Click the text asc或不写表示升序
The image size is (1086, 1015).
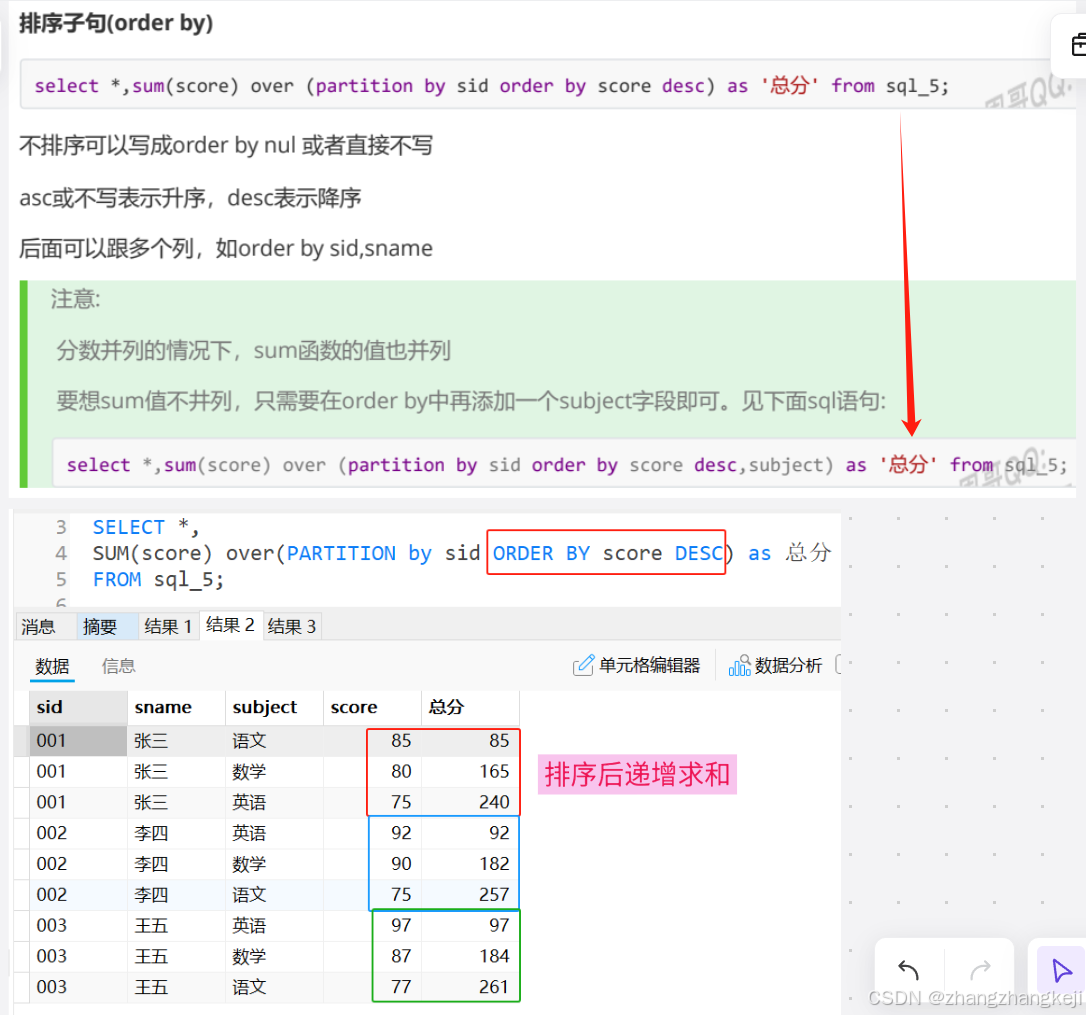point(113,197)
